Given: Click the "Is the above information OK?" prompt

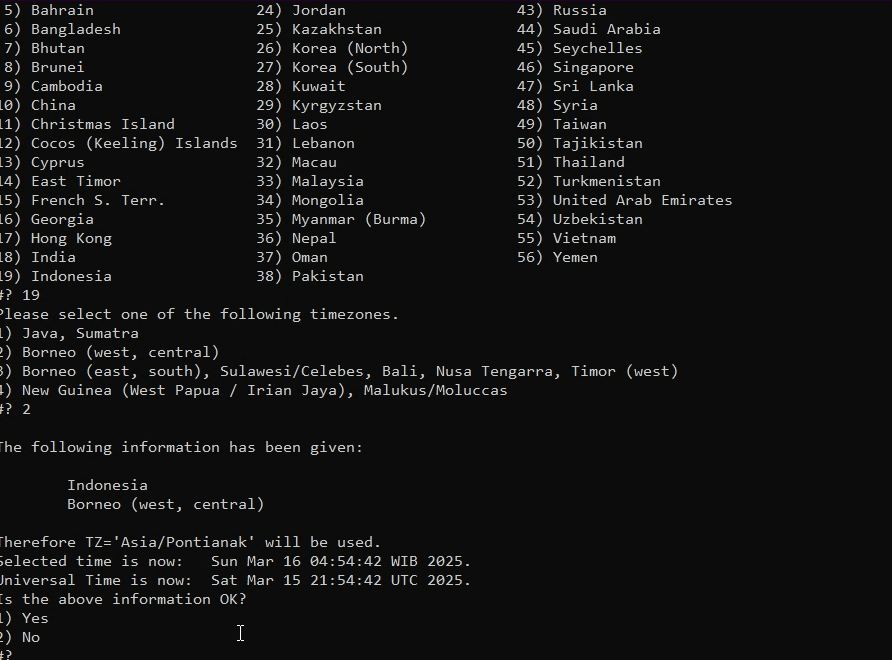Looking at the screenshot, I should [x=122, y=599].
